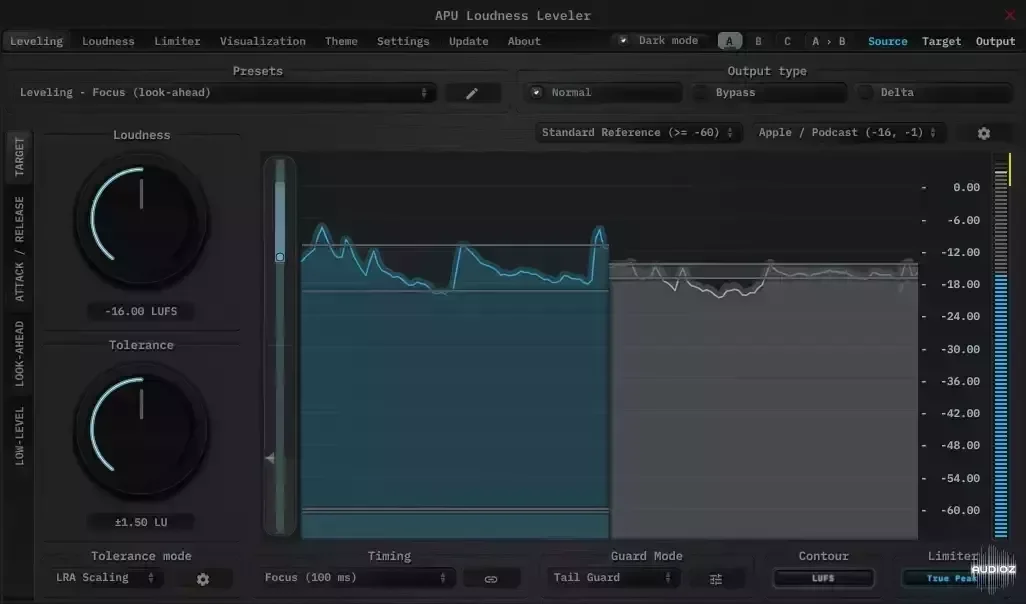Click the -60.00 scale label

click(960, 510)
